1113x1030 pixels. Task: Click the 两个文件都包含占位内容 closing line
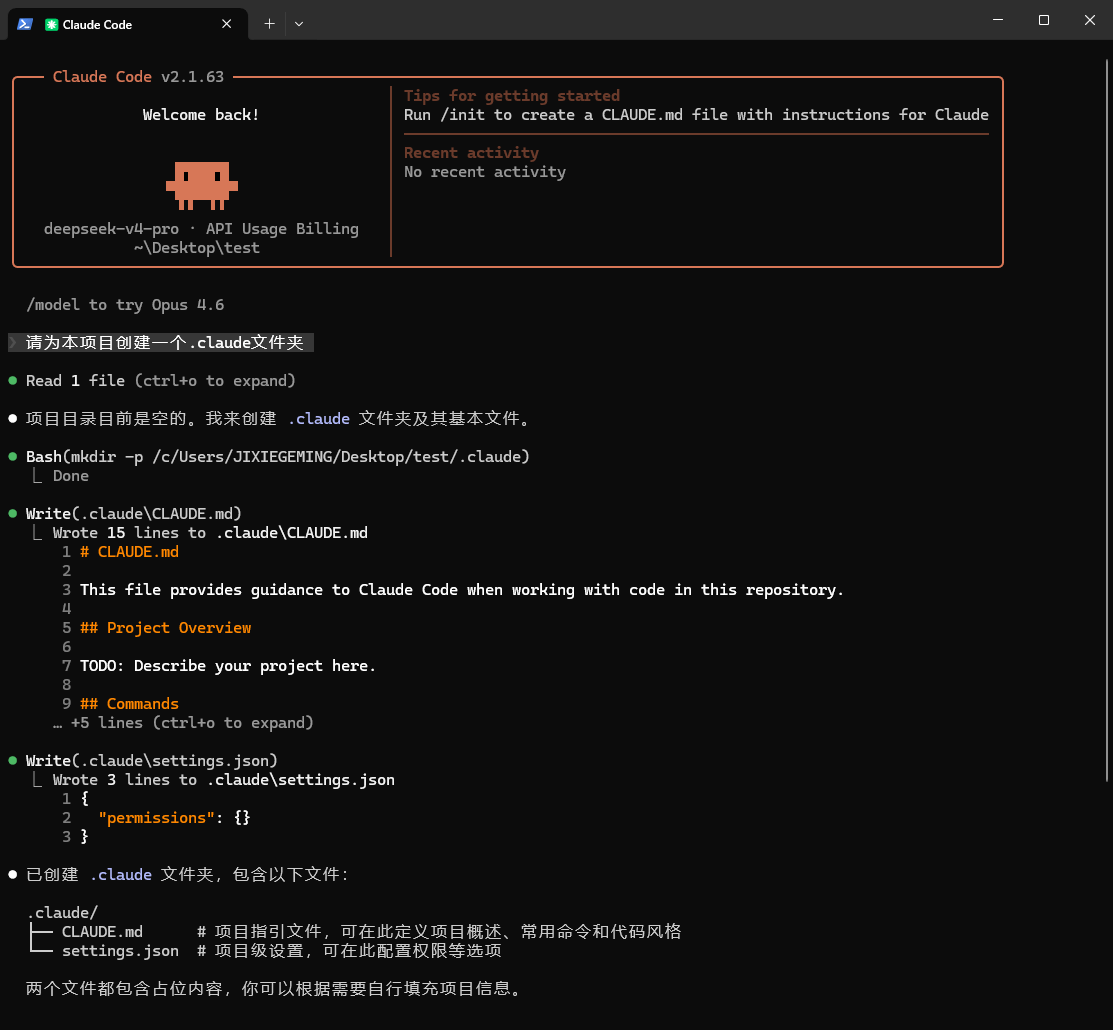pyautogui.click(x=274, y=989)
